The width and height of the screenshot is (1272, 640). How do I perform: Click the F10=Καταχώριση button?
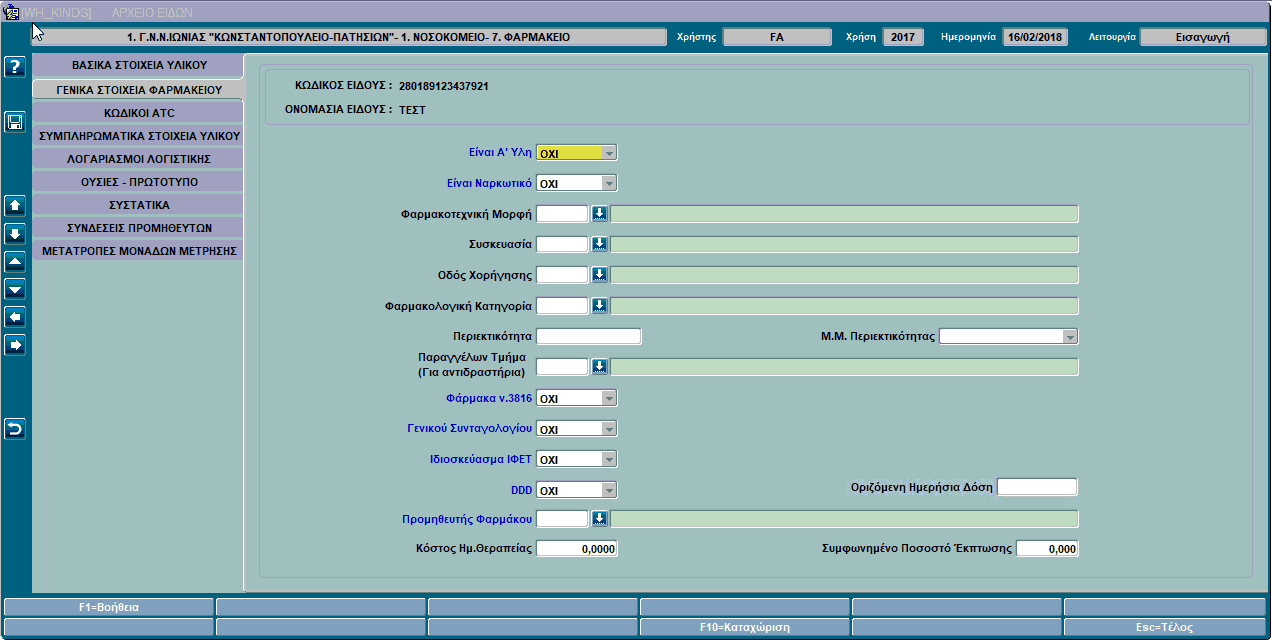[745, 627]
